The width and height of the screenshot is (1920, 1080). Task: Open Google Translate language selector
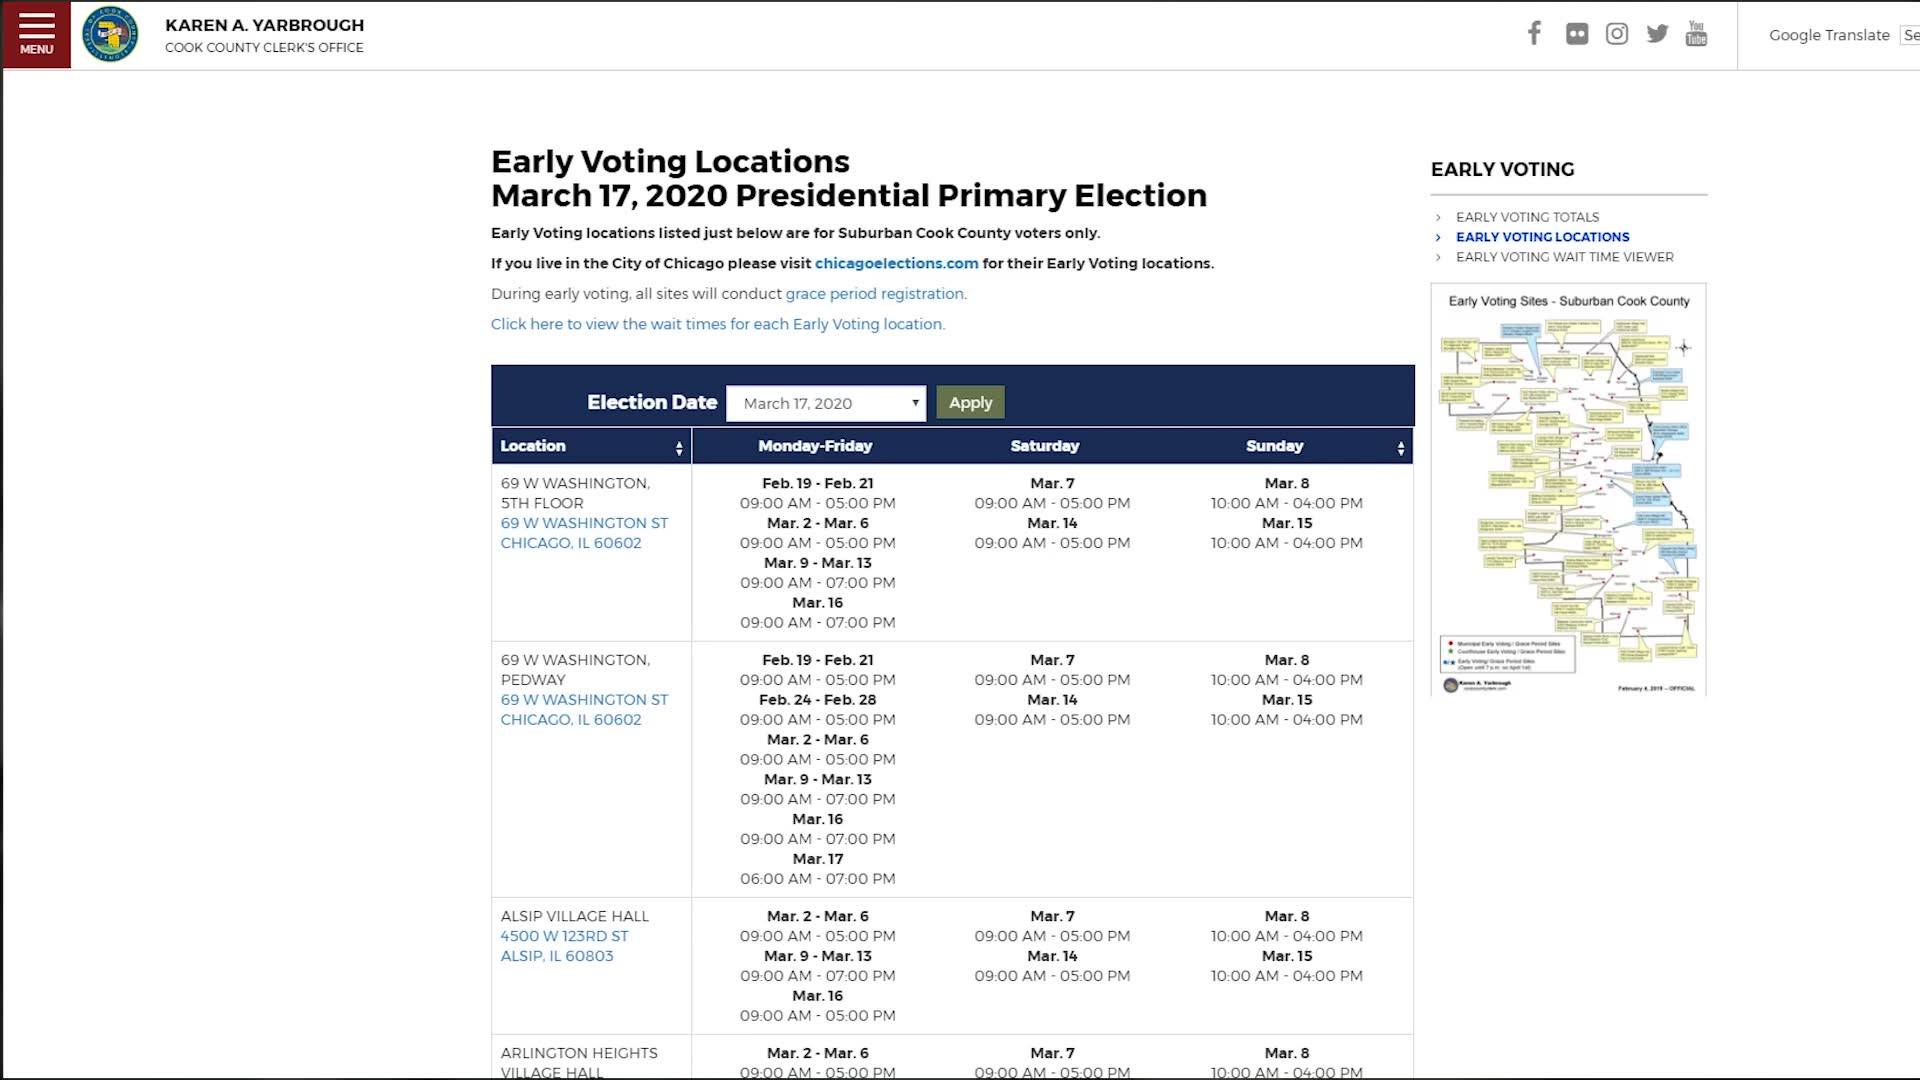1911,35
